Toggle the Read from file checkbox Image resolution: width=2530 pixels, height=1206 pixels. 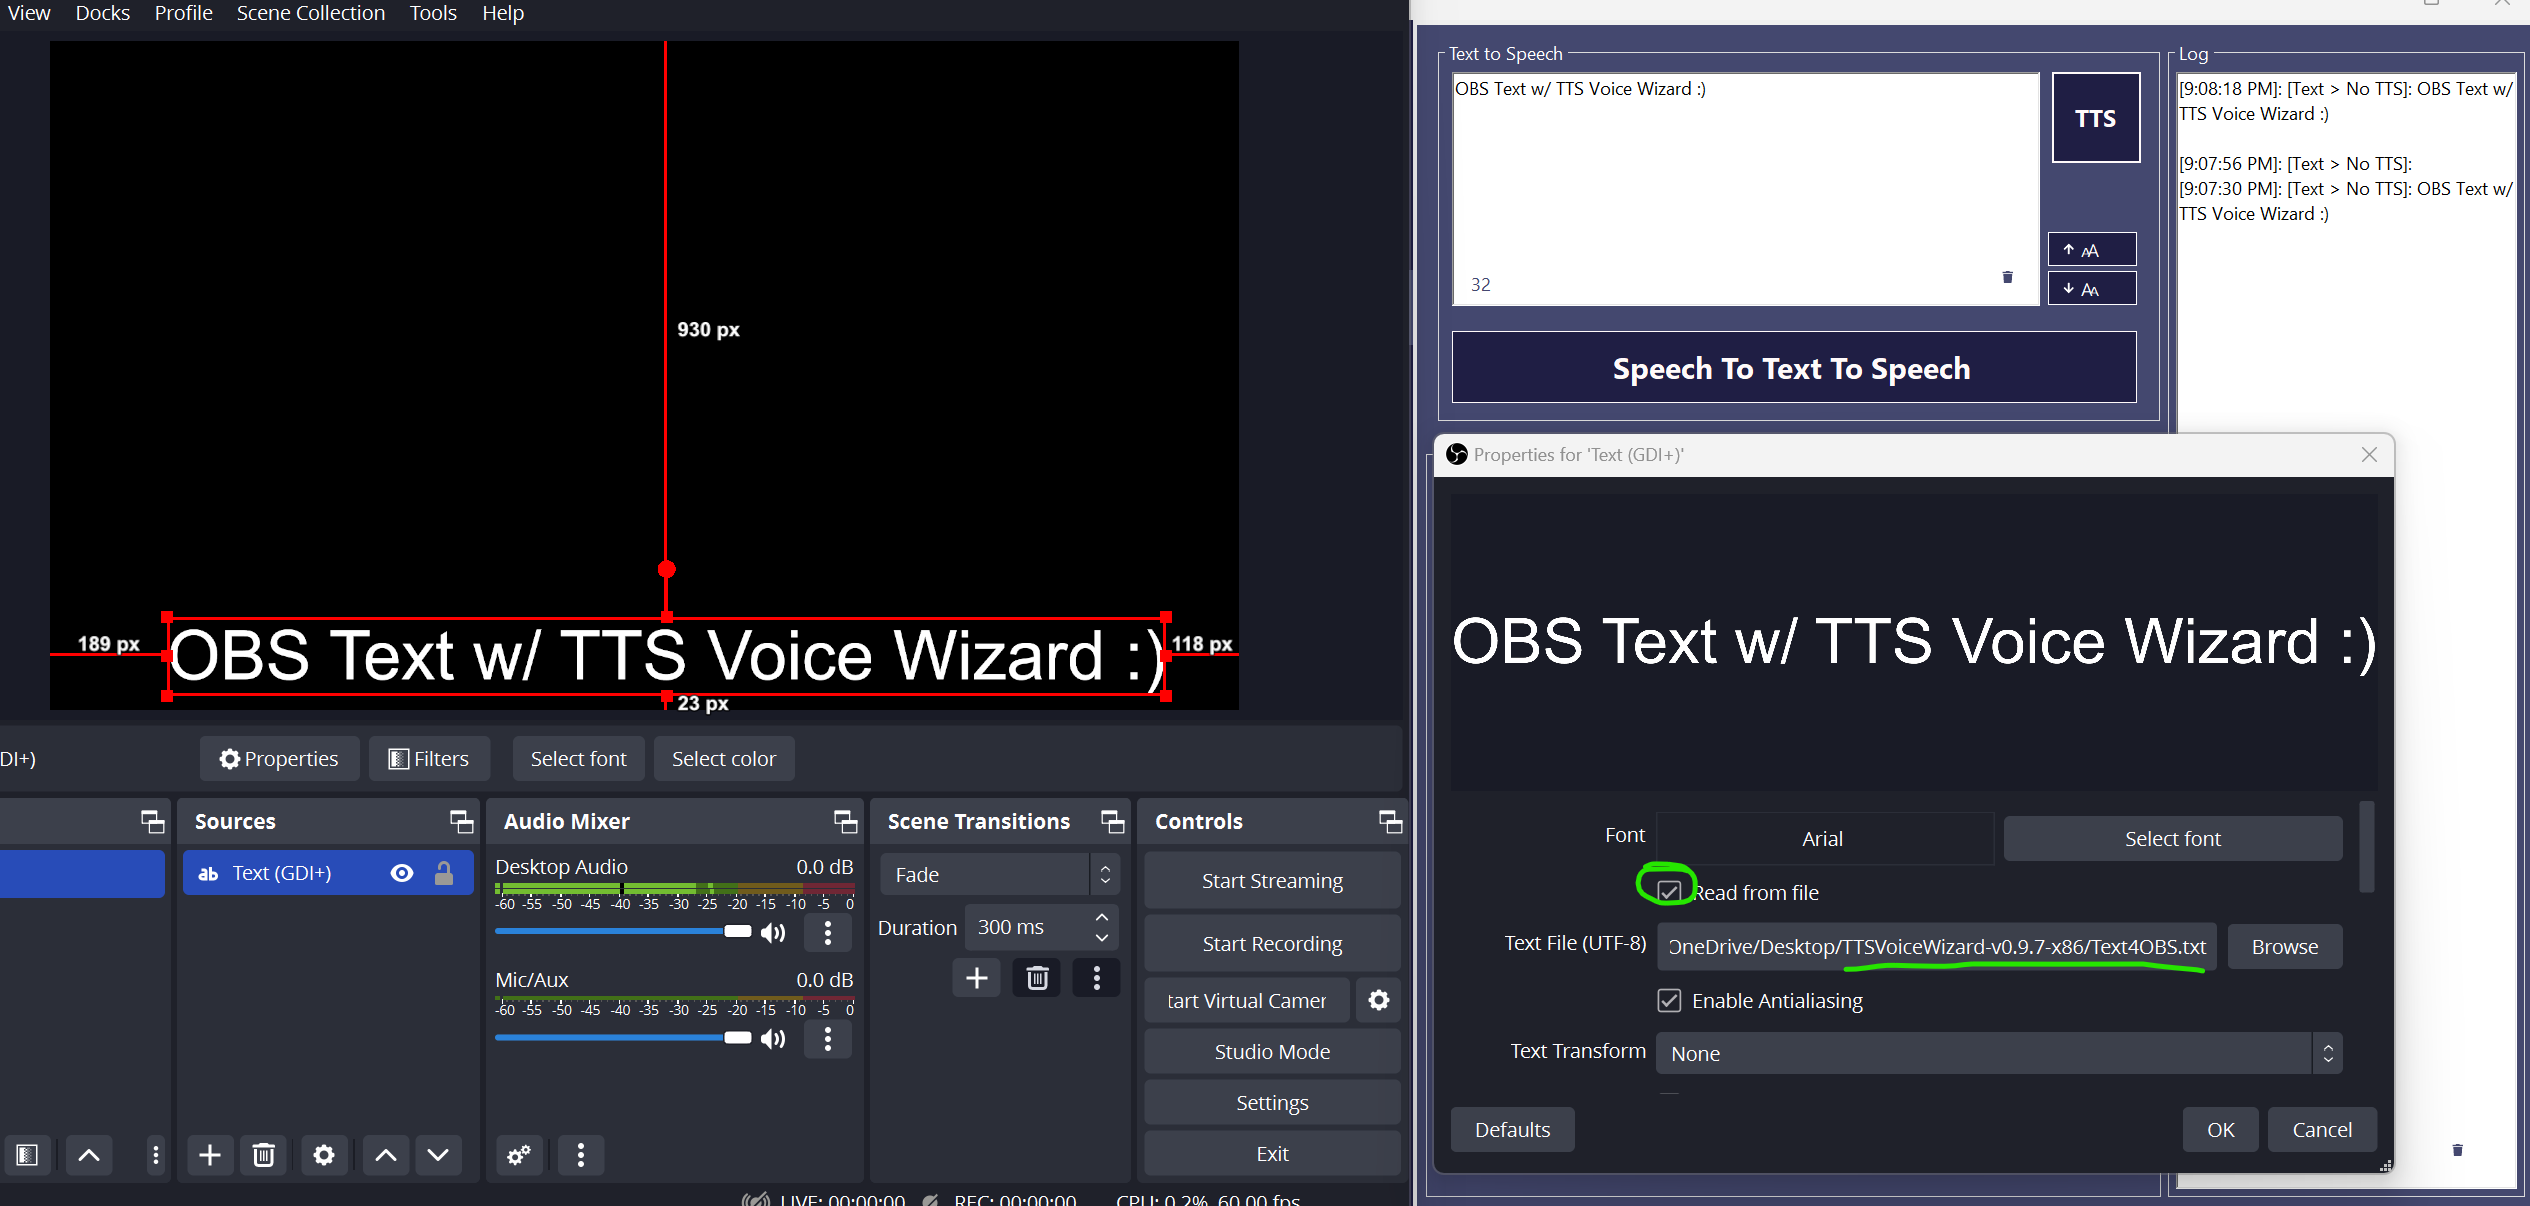point(1669,892)
